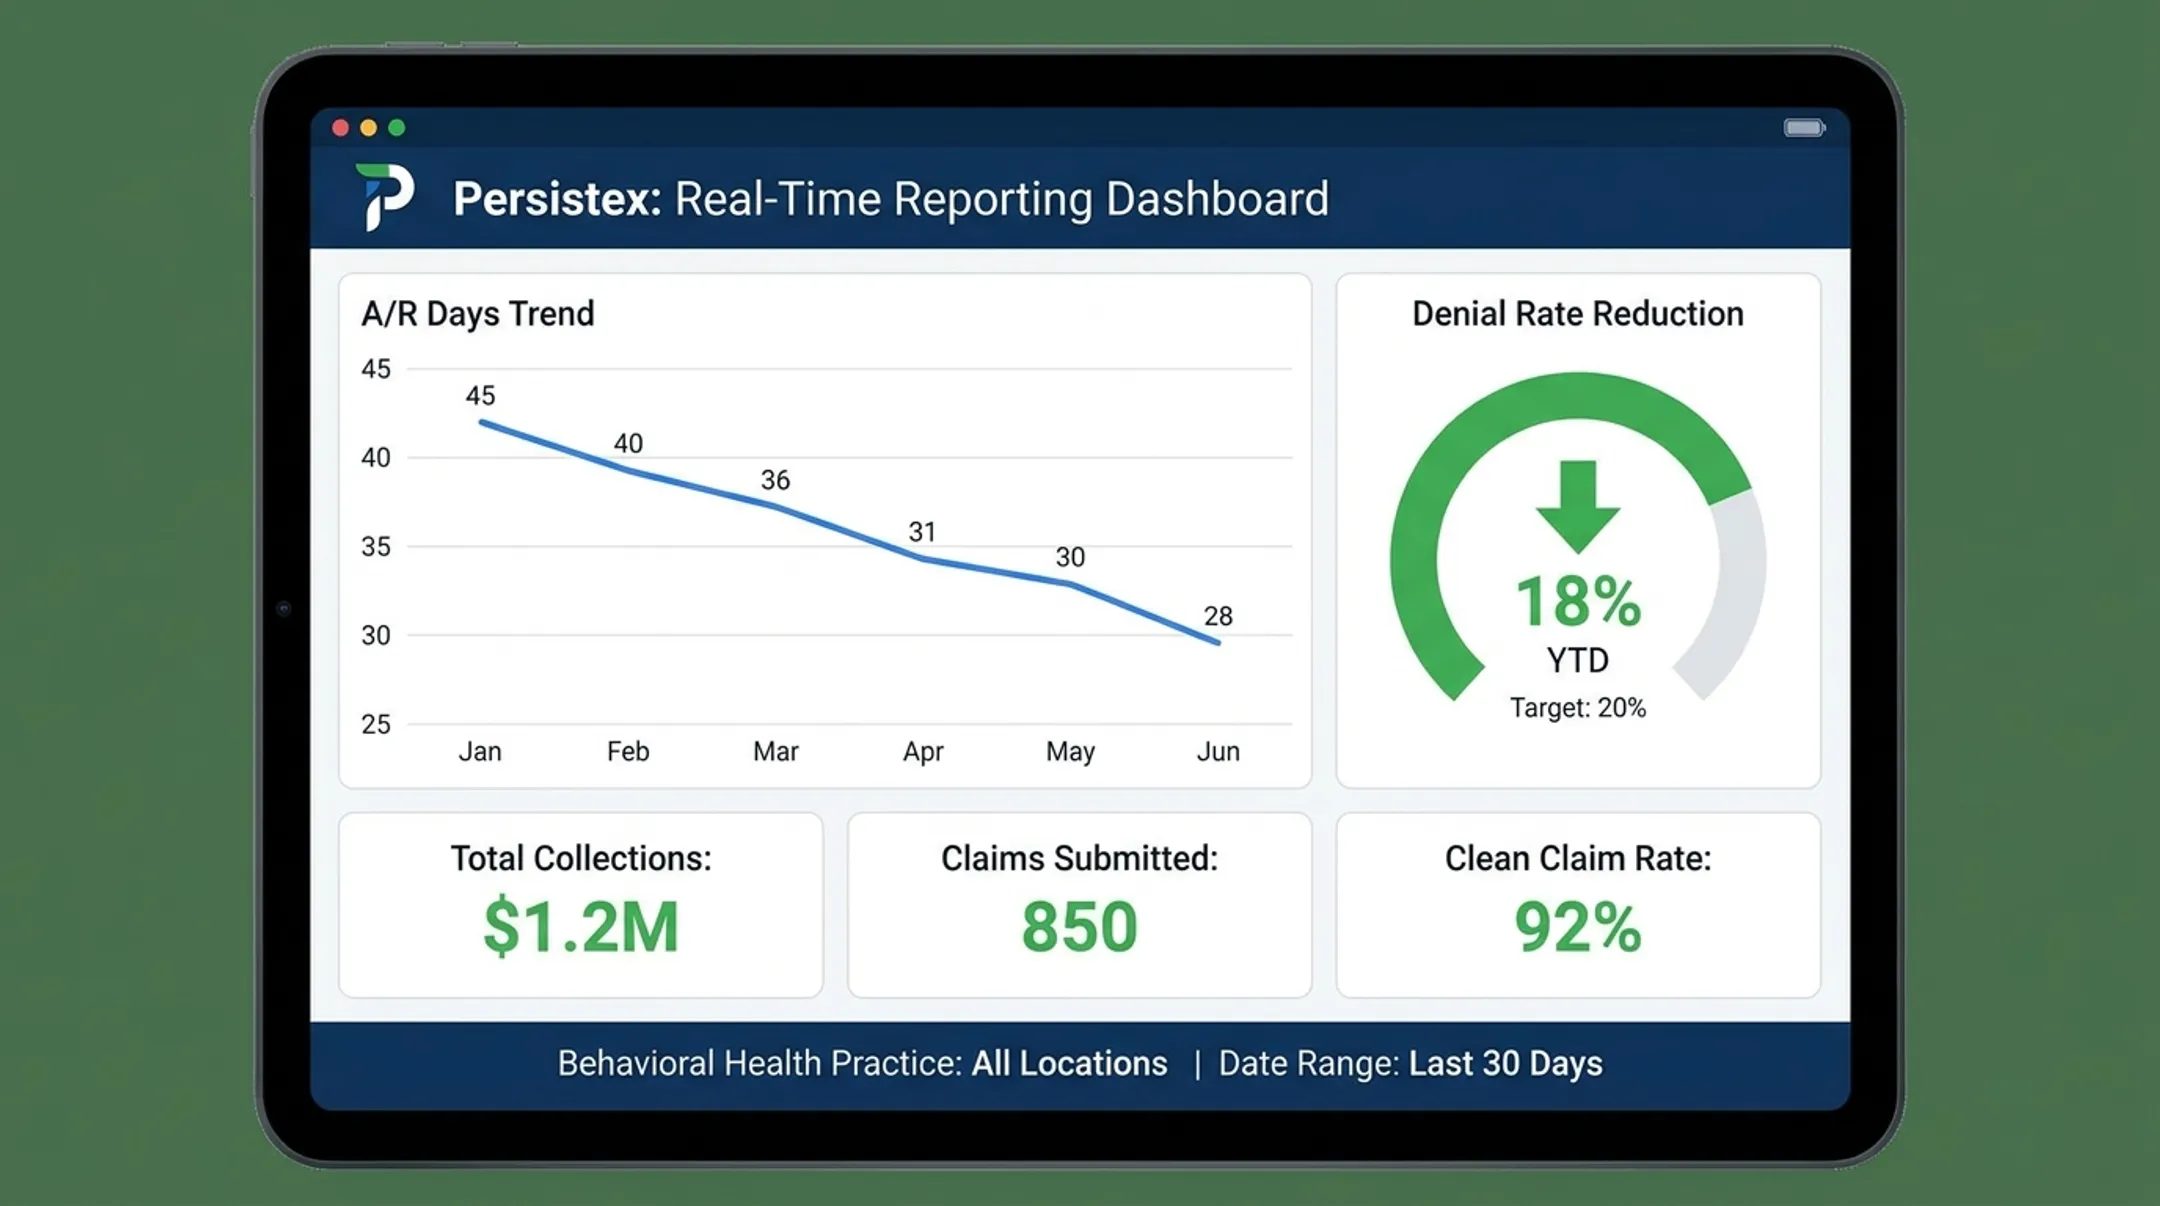2160x1206 pixels.
Task: Click the battery indicator icon
Action: (1805, 128)
